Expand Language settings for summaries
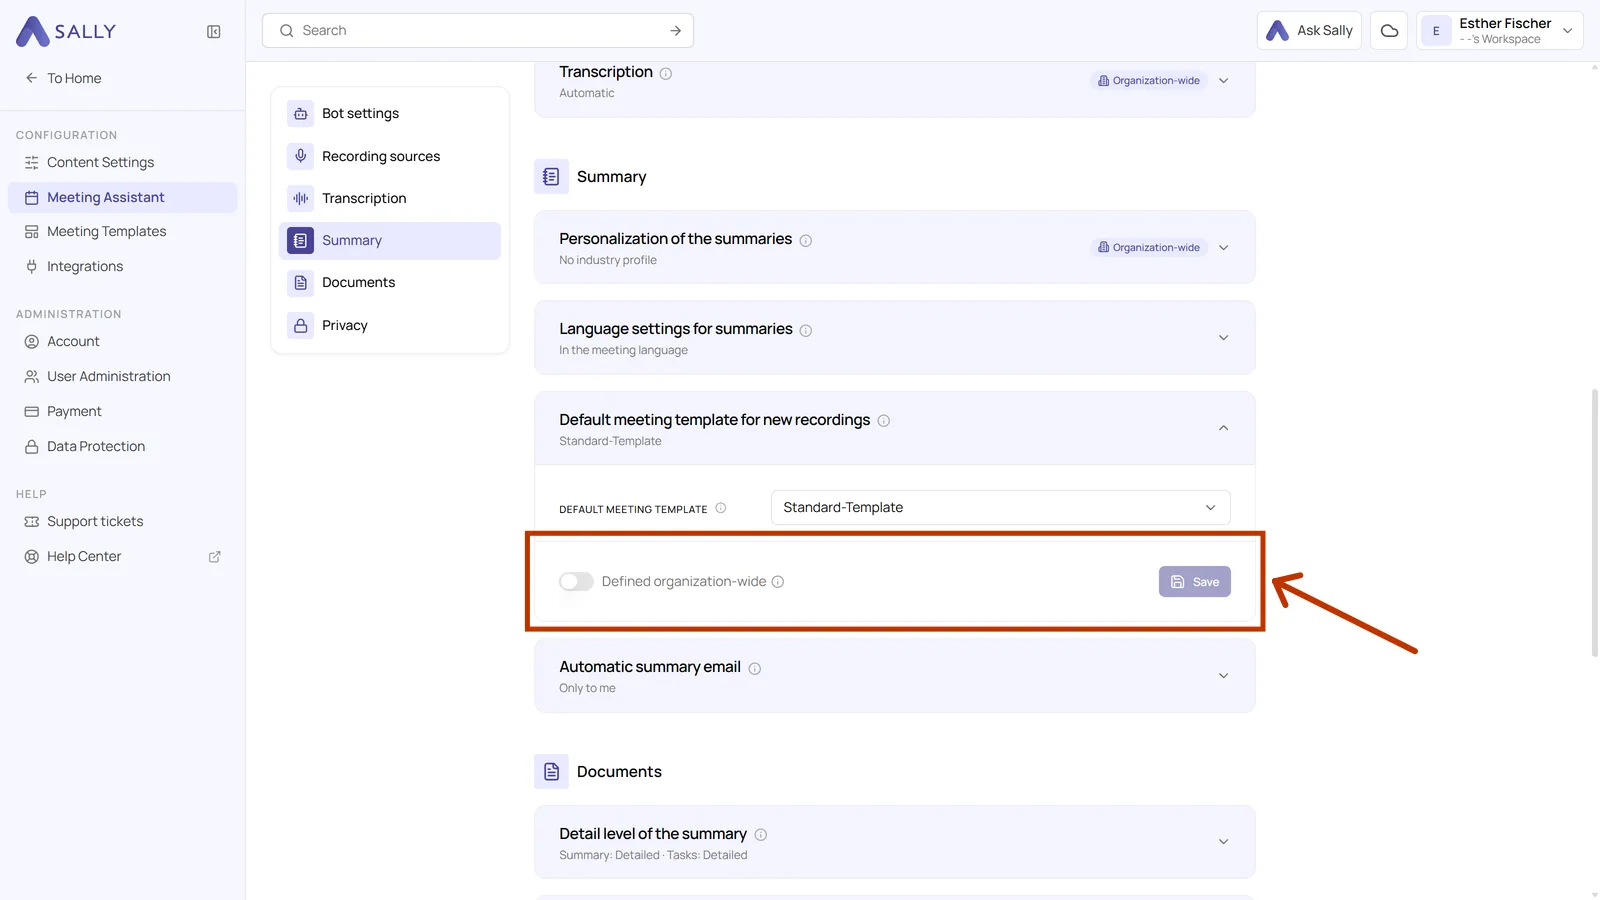 [1223, 338]
